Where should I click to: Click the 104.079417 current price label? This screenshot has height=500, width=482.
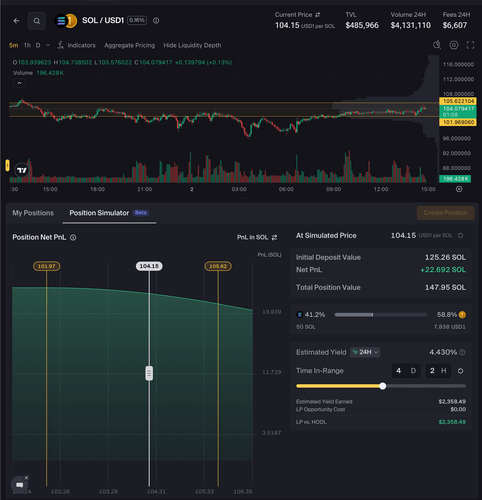(458, 112)
